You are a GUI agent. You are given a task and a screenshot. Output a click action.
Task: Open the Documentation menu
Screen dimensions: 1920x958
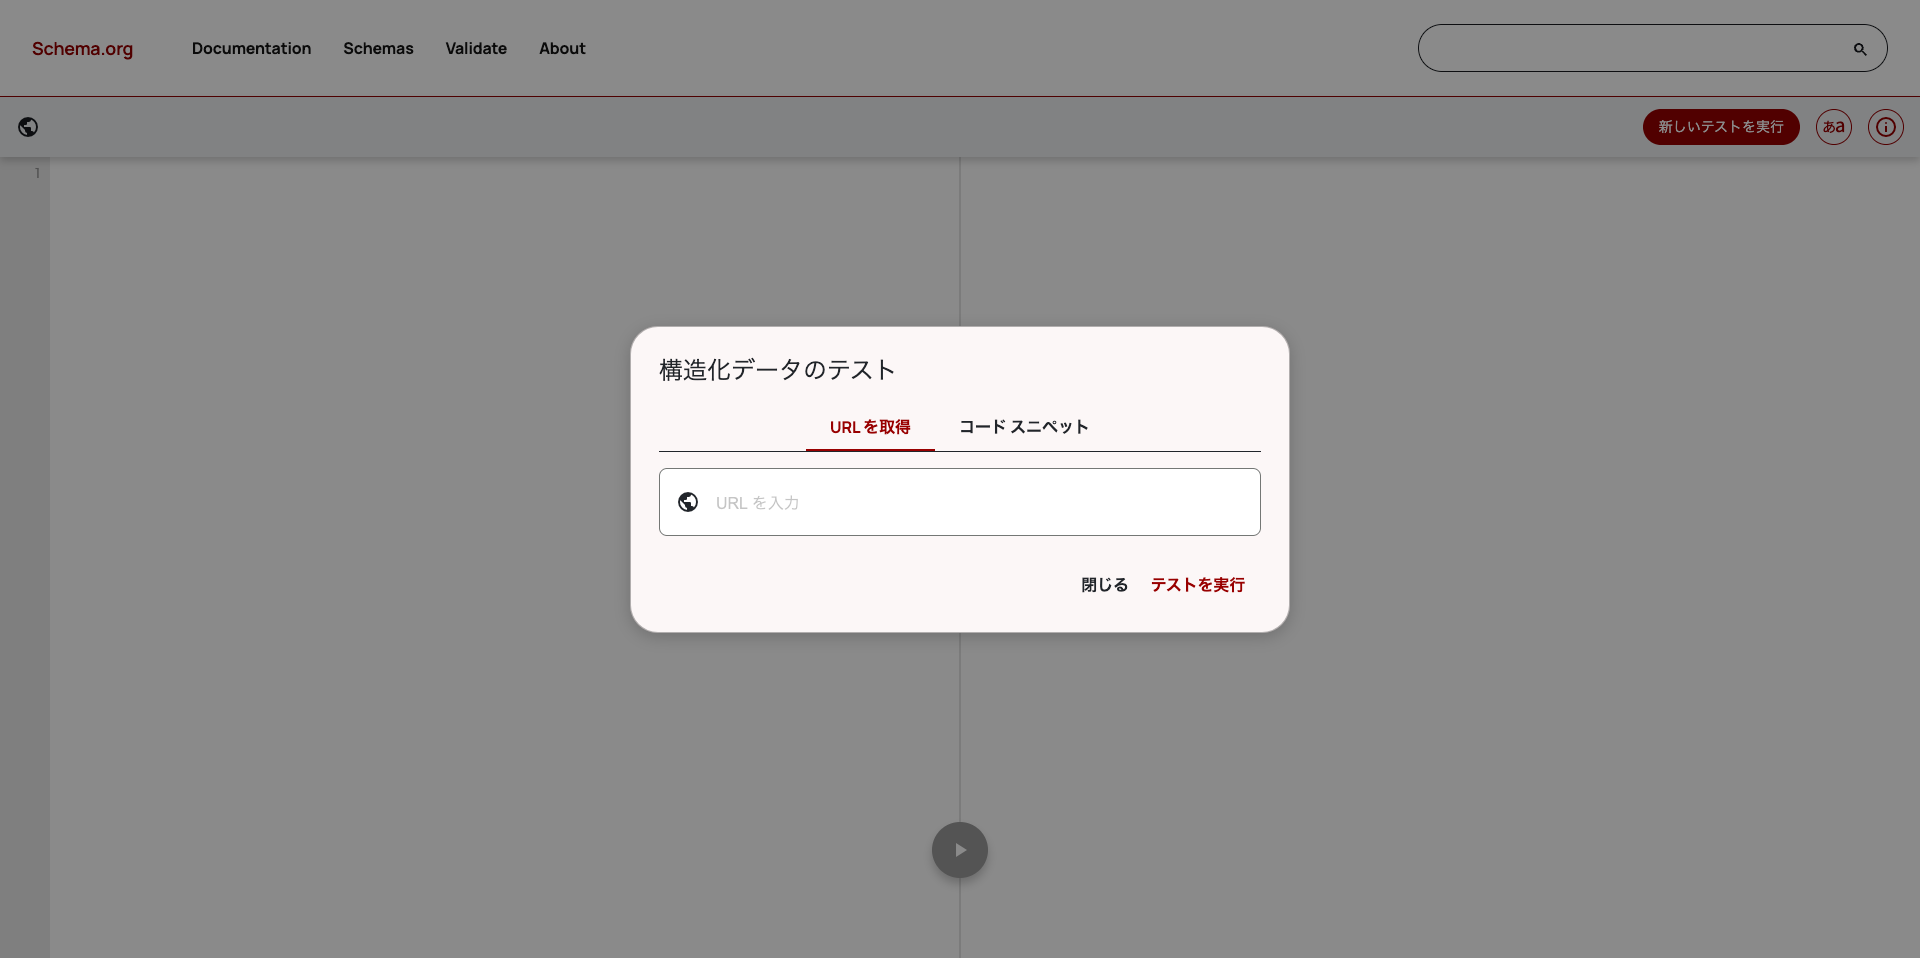pyautogui.click(x=251, y=48)
